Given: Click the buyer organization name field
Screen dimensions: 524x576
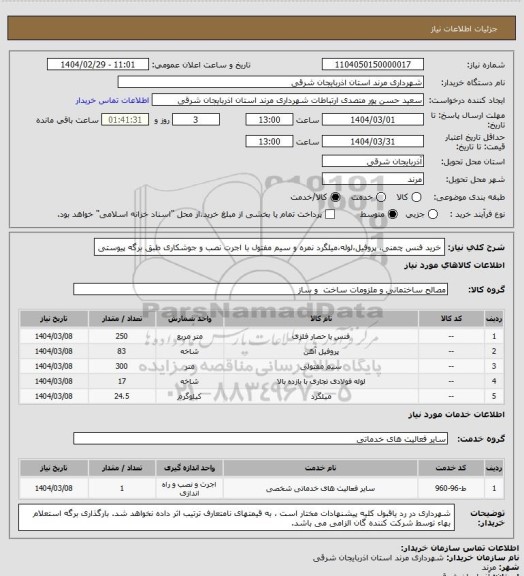Looking at the screenshot, I should [x=270, y=82].
